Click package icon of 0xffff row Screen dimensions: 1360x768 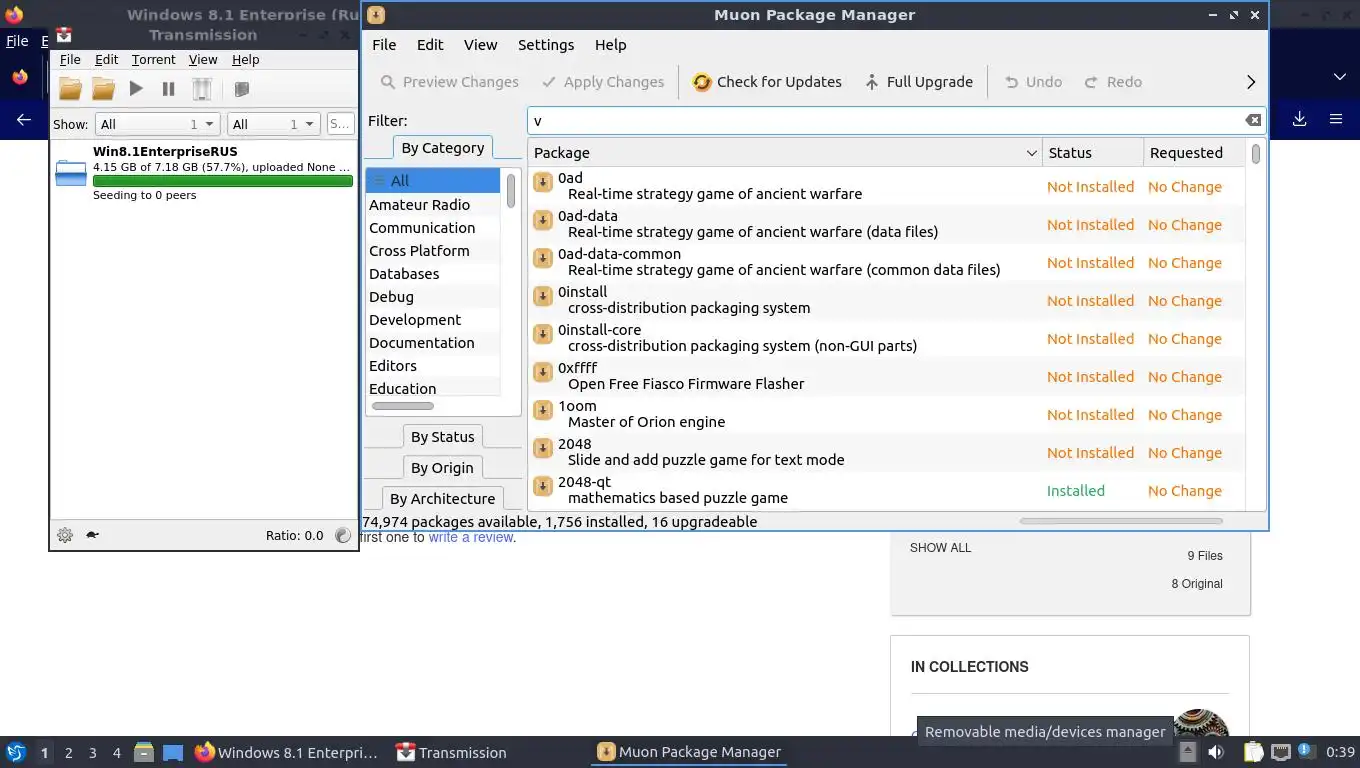coord(543,372)
